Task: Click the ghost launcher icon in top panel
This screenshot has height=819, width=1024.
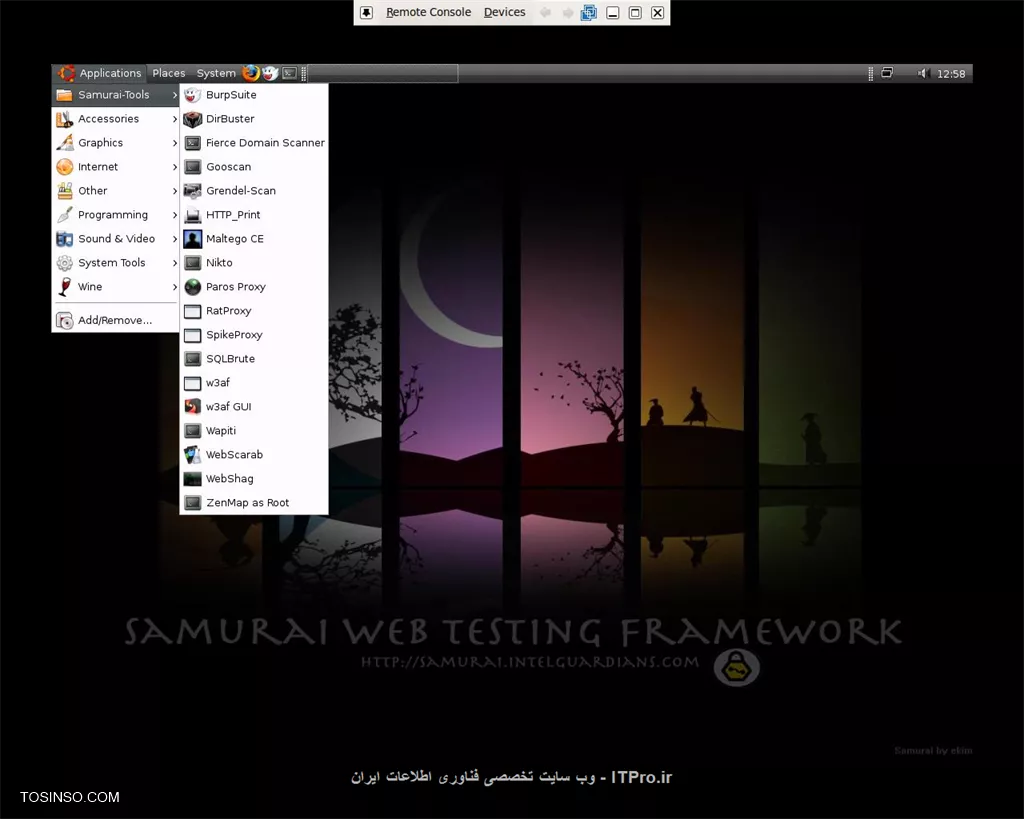Action: click(x=270, y=73)
